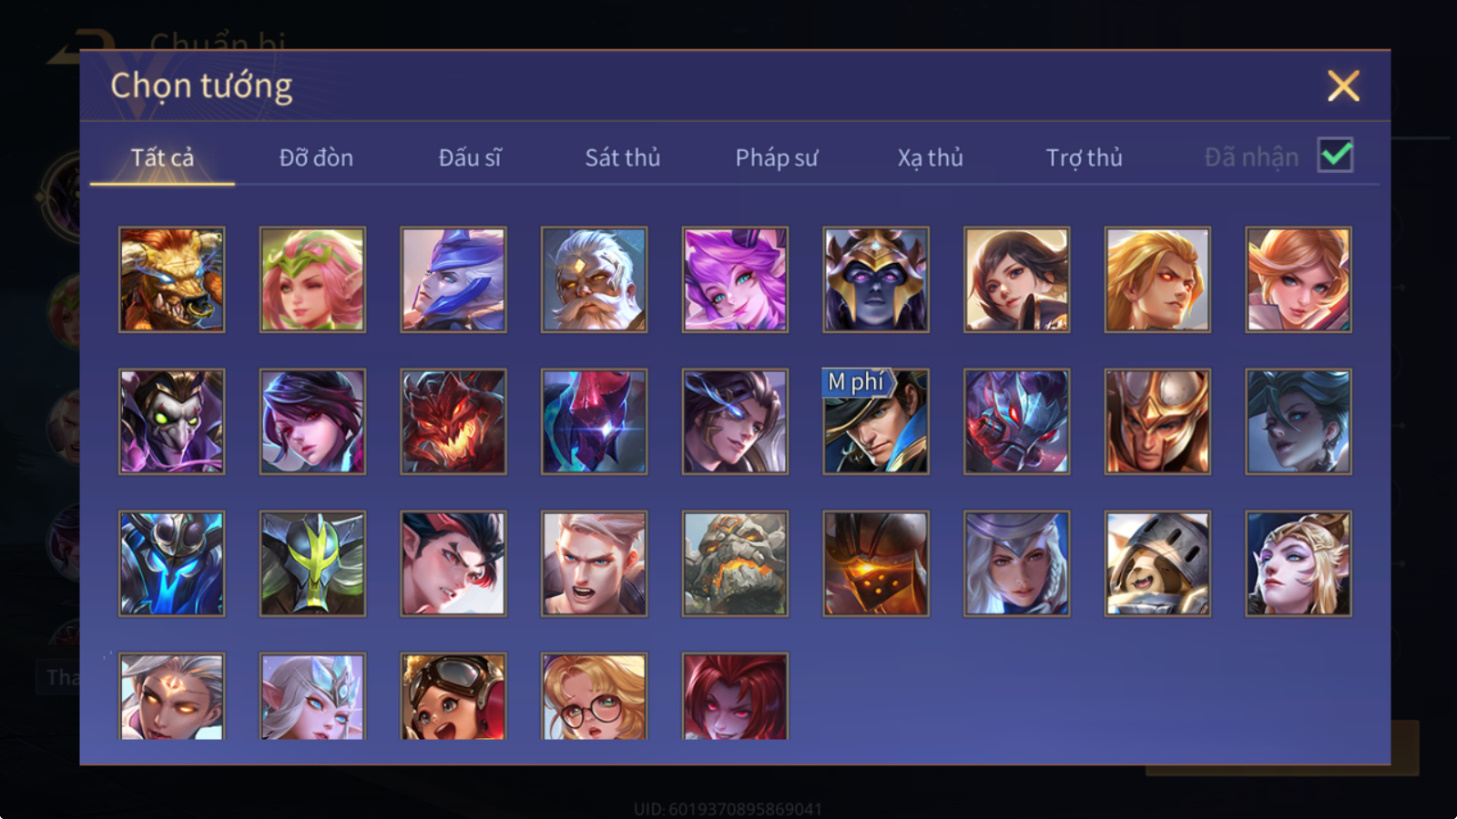Select the goggles-wearing pilot girl hero
This screenshot has height=819, width=1457.
(x=453, y=697)
